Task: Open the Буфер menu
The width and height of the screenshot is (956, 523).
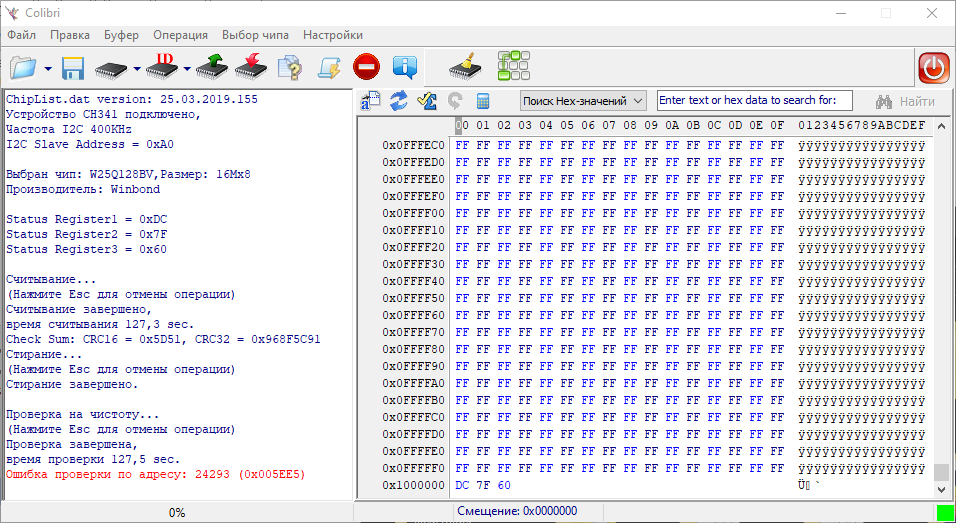Action: 121,35
